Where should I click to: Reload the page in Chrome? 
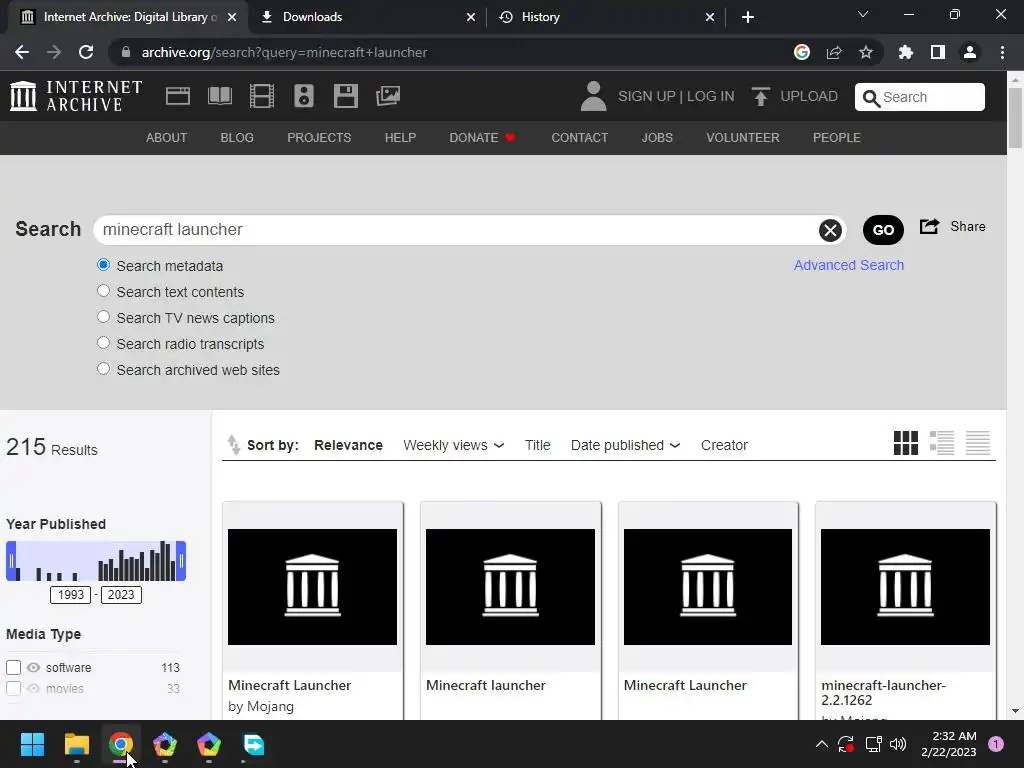86,52
